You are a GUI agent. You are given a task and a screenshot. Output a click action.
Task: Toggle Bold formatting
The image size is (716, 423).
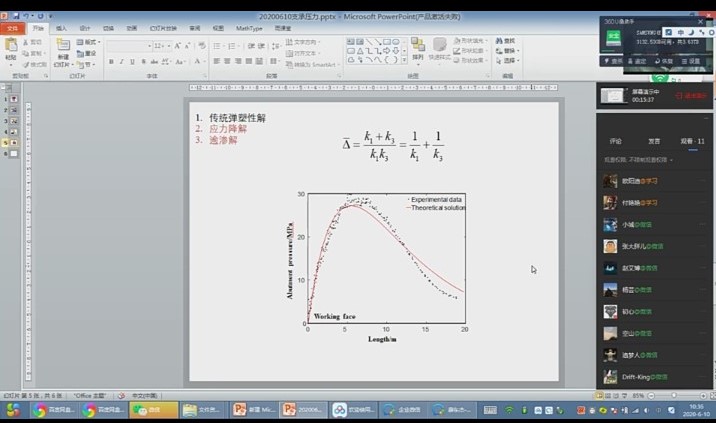[111, 61]
